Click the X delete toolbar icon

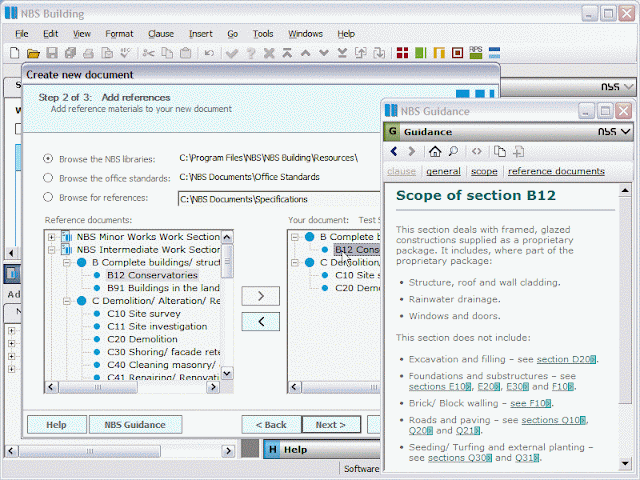(x=269, y=53)
